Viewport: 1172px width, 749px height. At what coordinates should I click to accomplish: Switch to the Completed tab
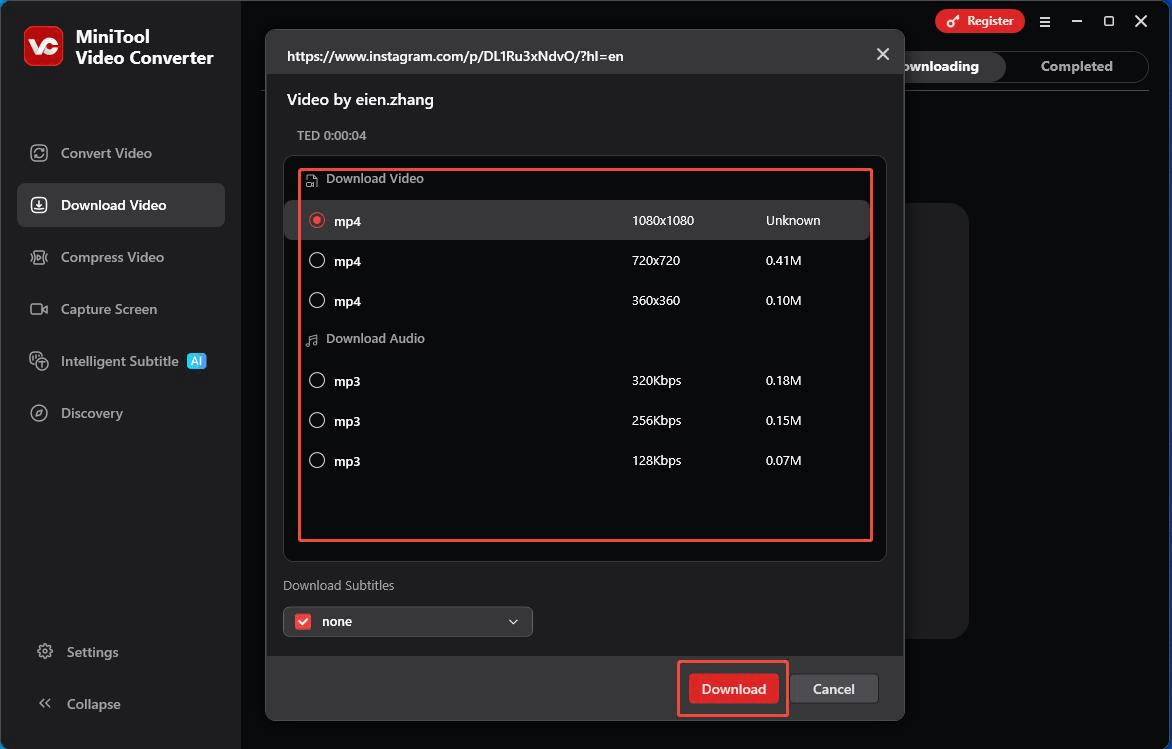1076,67
